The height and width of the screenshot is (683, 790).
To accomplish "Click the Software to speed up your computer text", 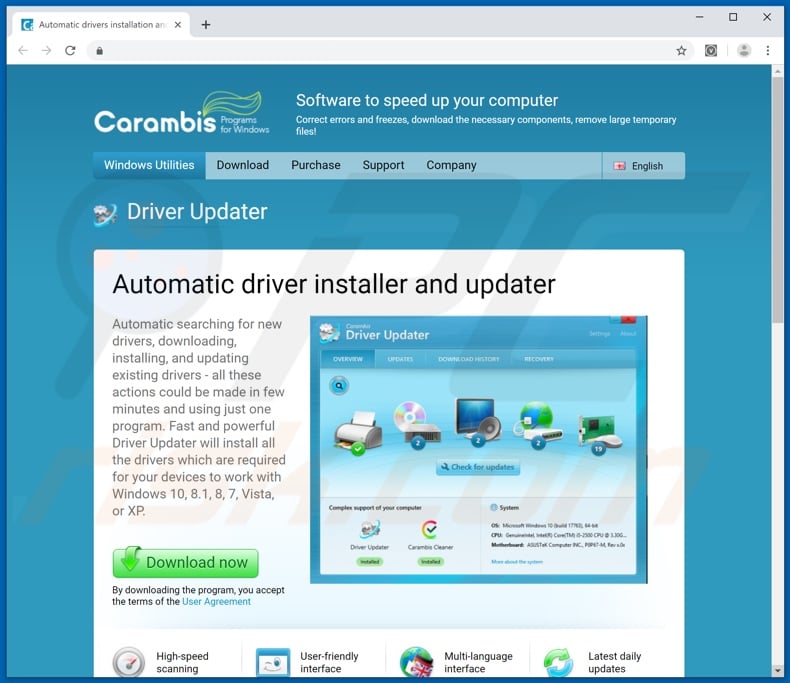I will (x=427, y=100).
